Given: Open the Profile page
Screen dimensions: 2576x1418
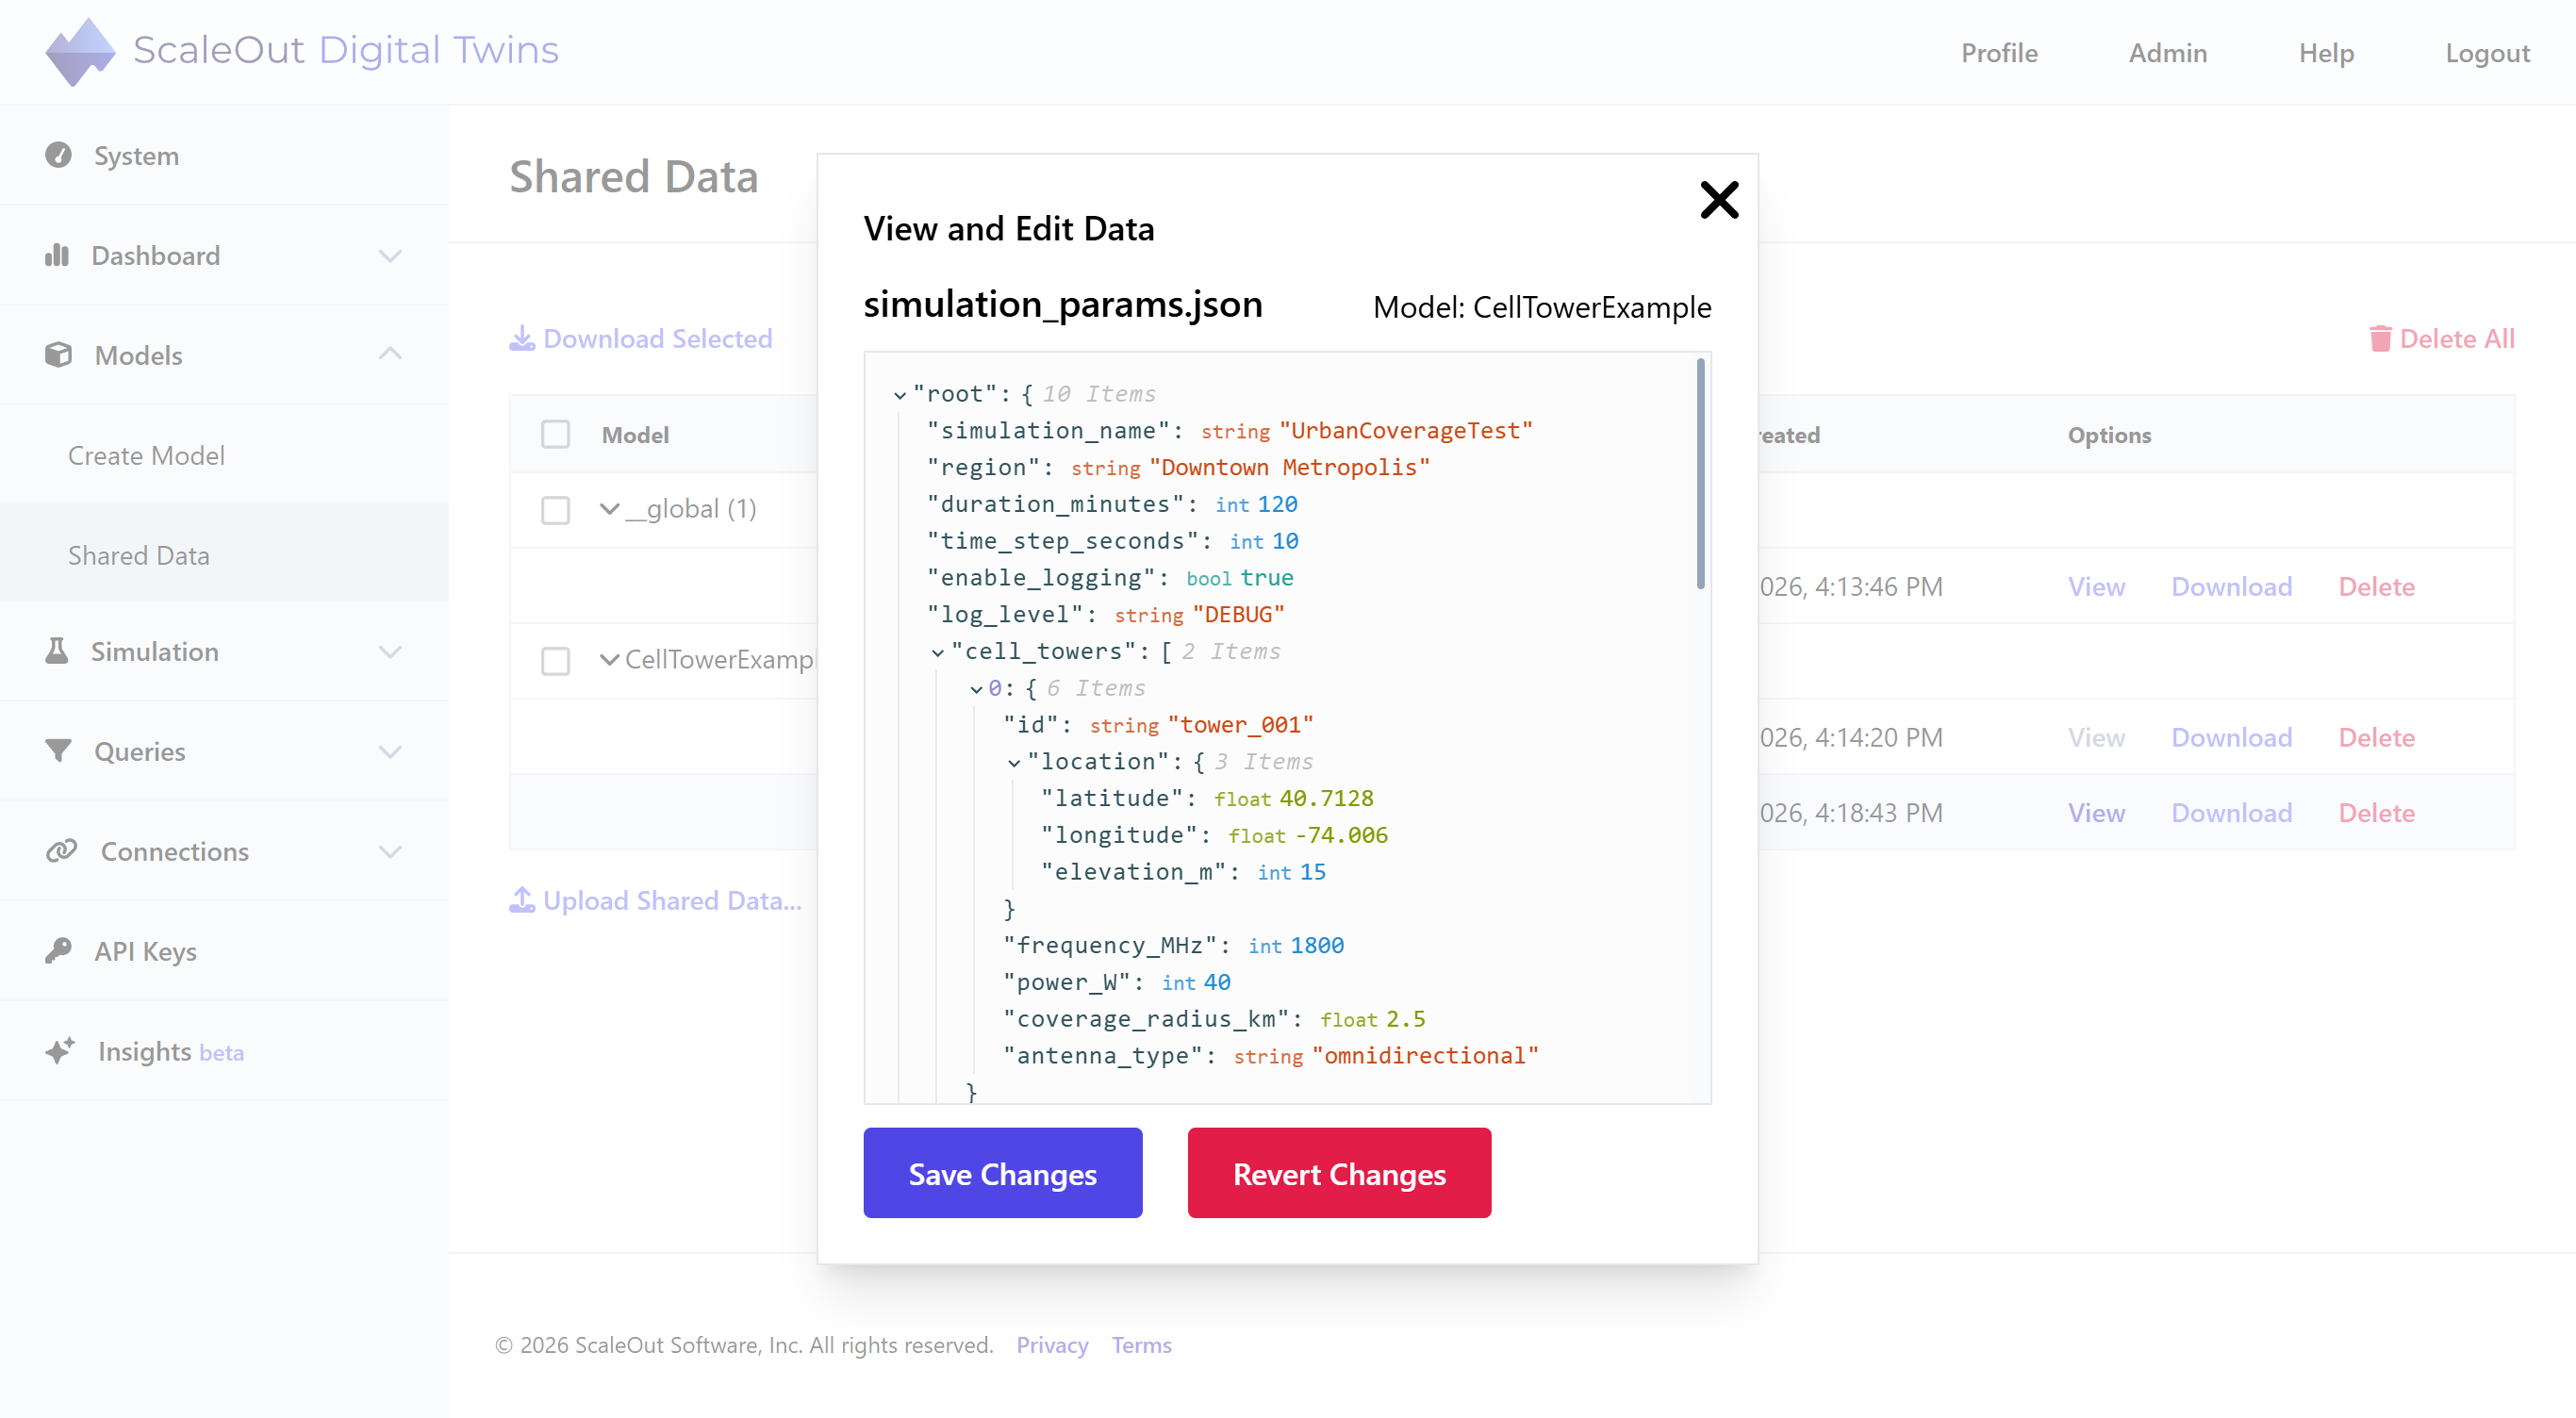Looking at the screenshot, I should pyautogui.click(x=1999, y=53).
